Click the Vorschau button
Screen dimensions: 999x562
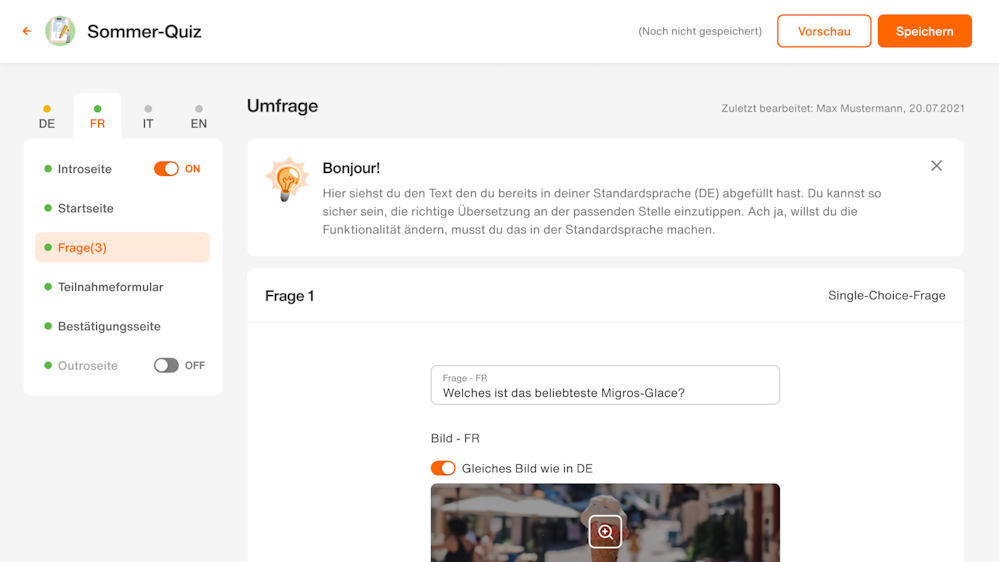tap(824, 31)
